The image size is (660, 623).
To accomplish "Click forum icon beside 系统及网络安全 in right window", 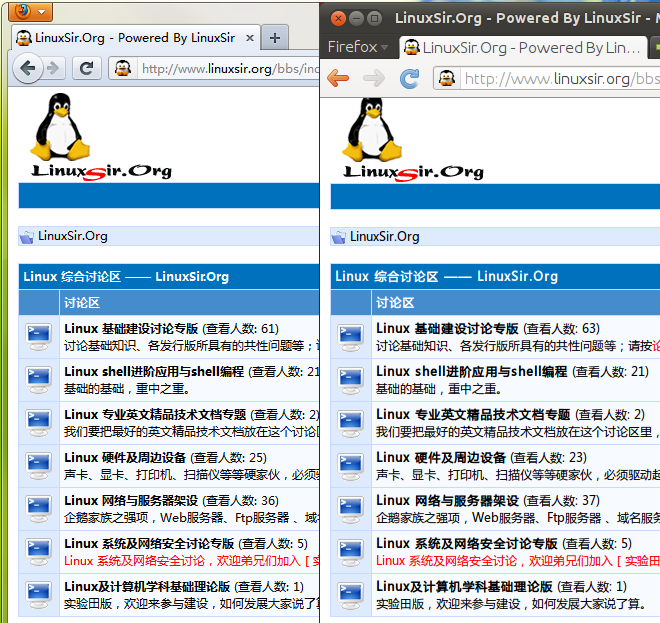I will point(351,553).
